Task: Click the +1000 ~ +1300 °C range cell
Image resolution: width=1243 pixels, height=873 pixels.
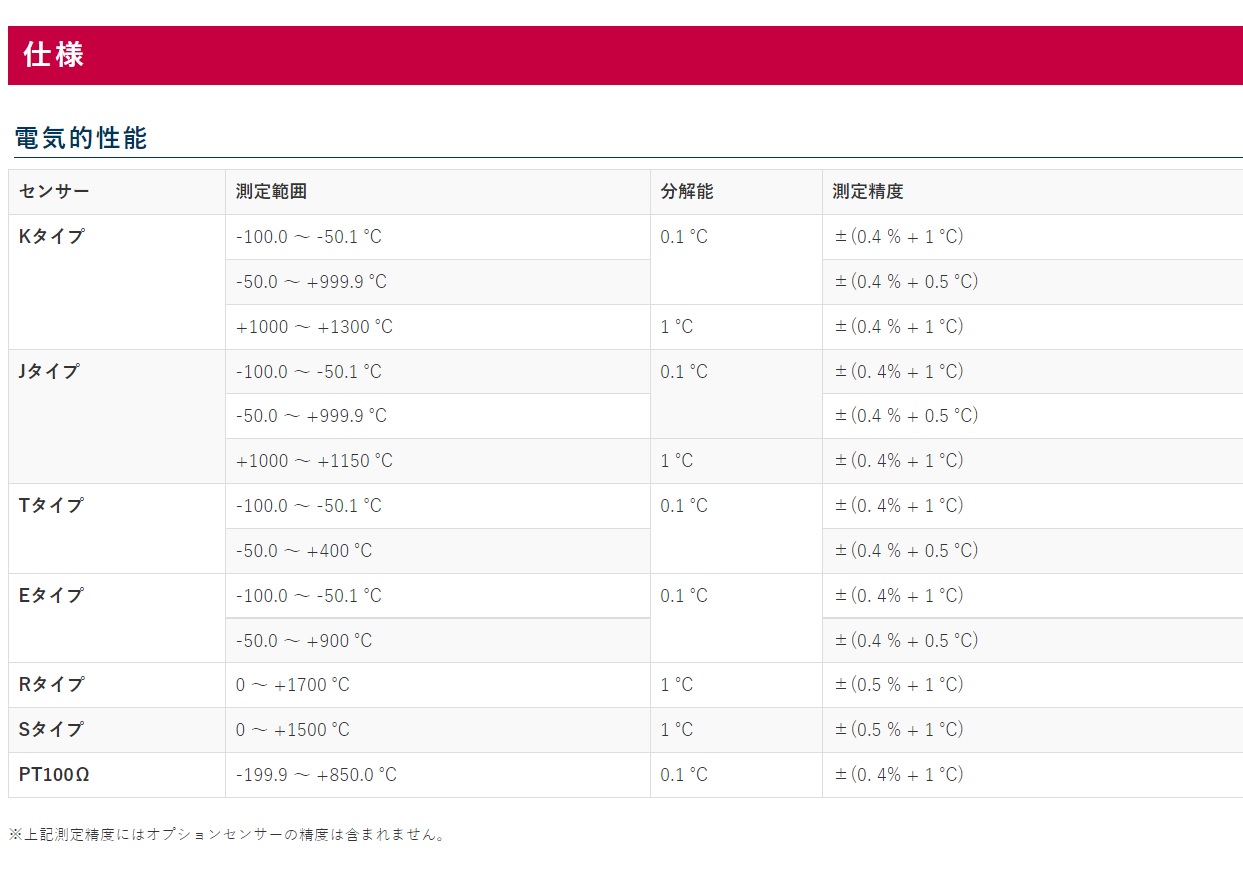Action: (314, 327)
